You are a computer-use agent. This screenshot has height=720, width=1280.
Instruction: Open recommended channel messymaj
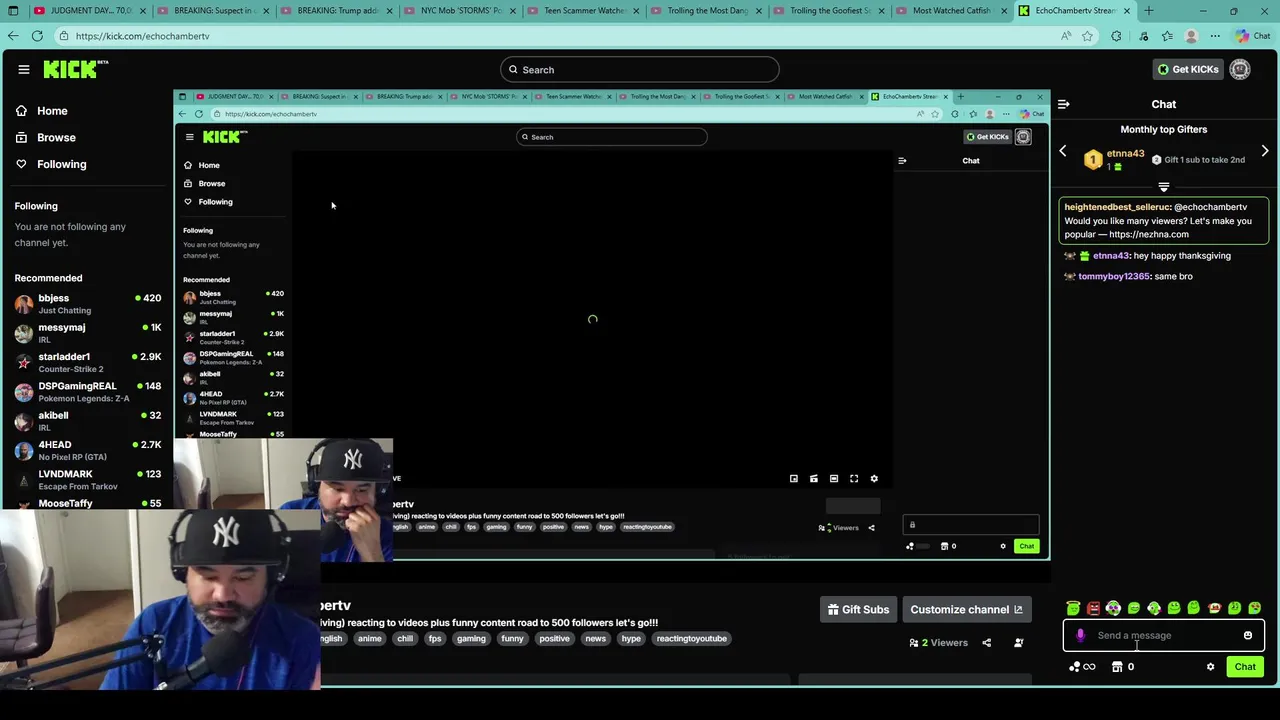[87, 333]
